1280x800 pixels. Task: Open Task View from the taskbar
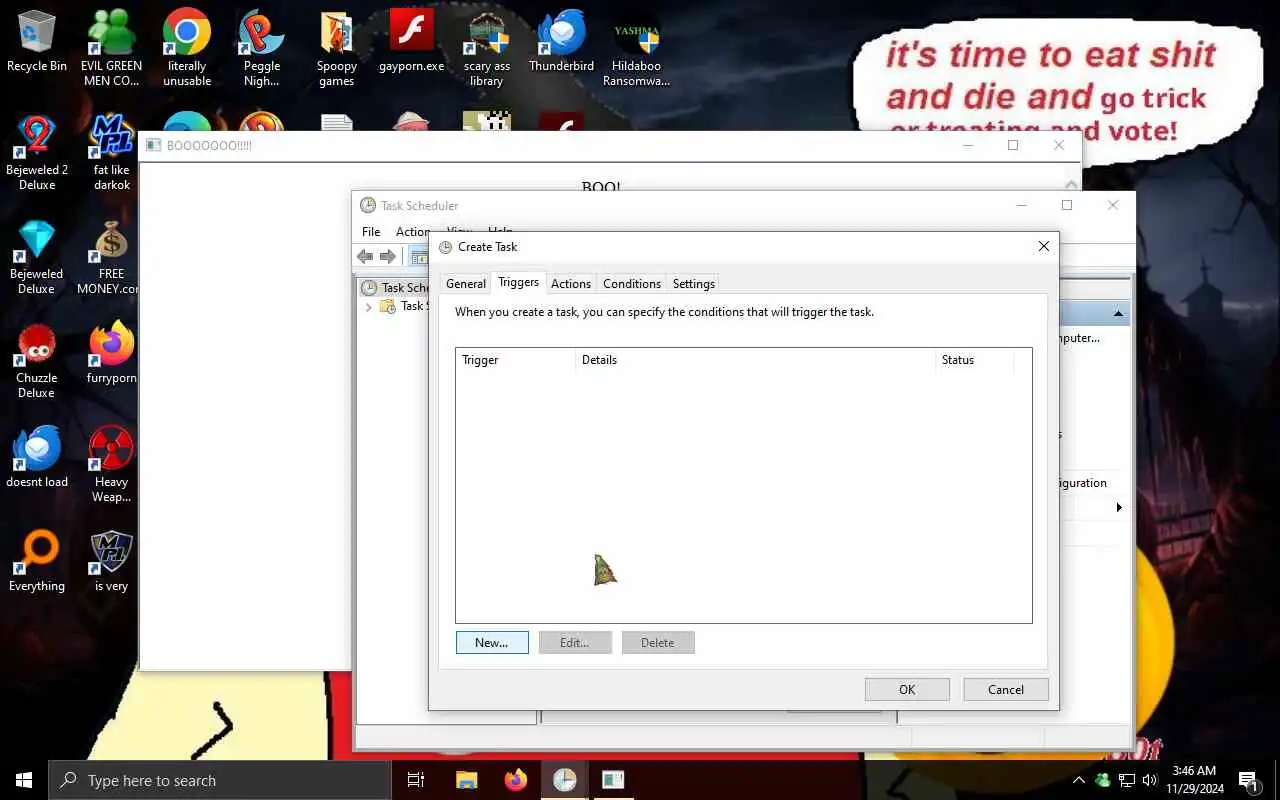[x=416, y=780]
